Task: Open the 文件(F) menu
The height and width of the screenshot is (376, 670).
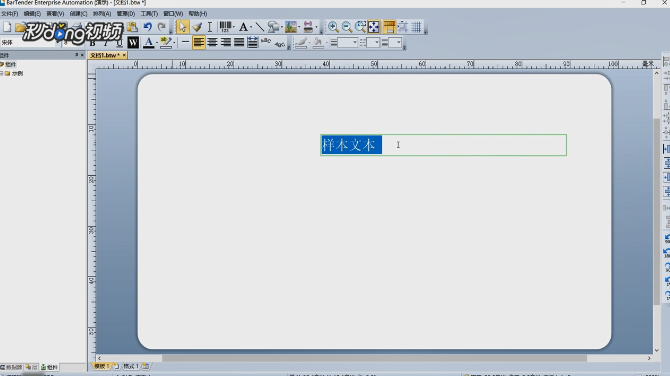Action: (9, 14)
